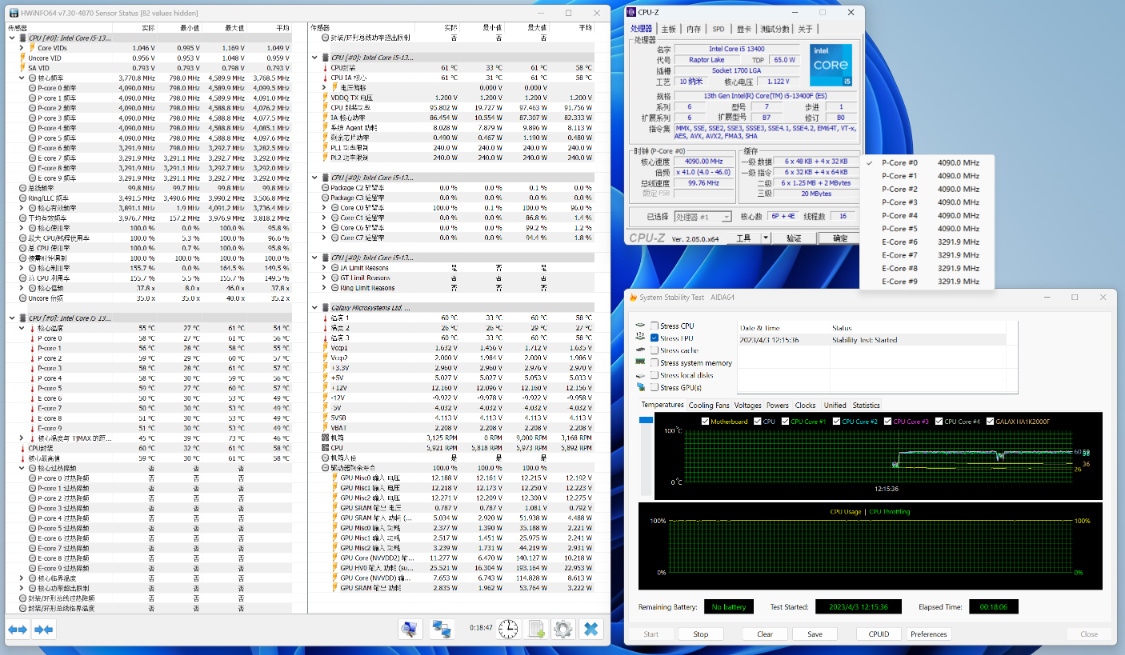Select E-Core #6 from the core list

click(x=898, y=242)
